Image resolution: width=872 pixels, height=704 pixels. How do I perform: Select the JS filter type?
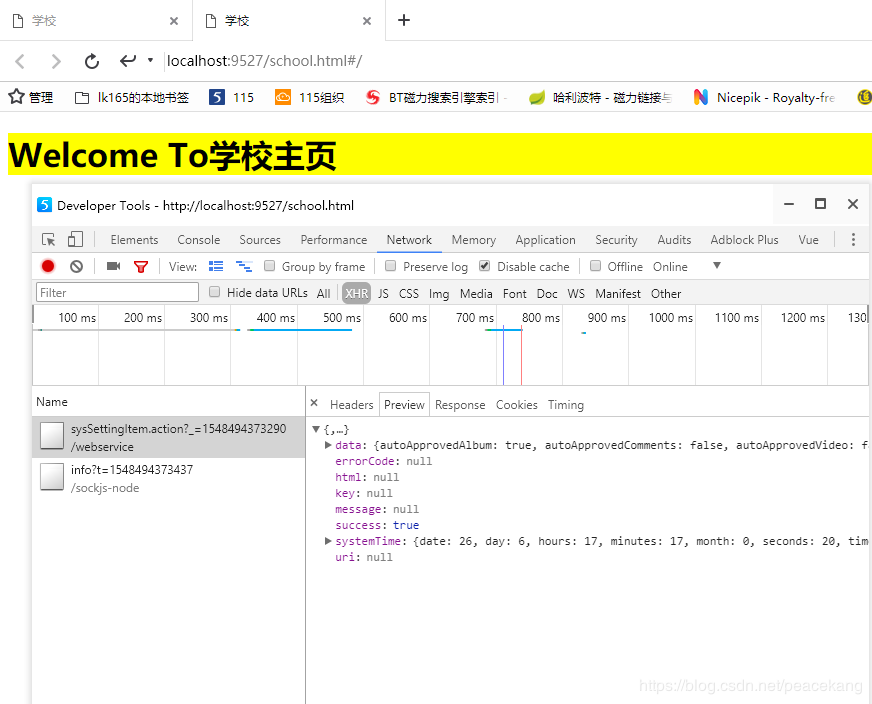coord(383,294)
